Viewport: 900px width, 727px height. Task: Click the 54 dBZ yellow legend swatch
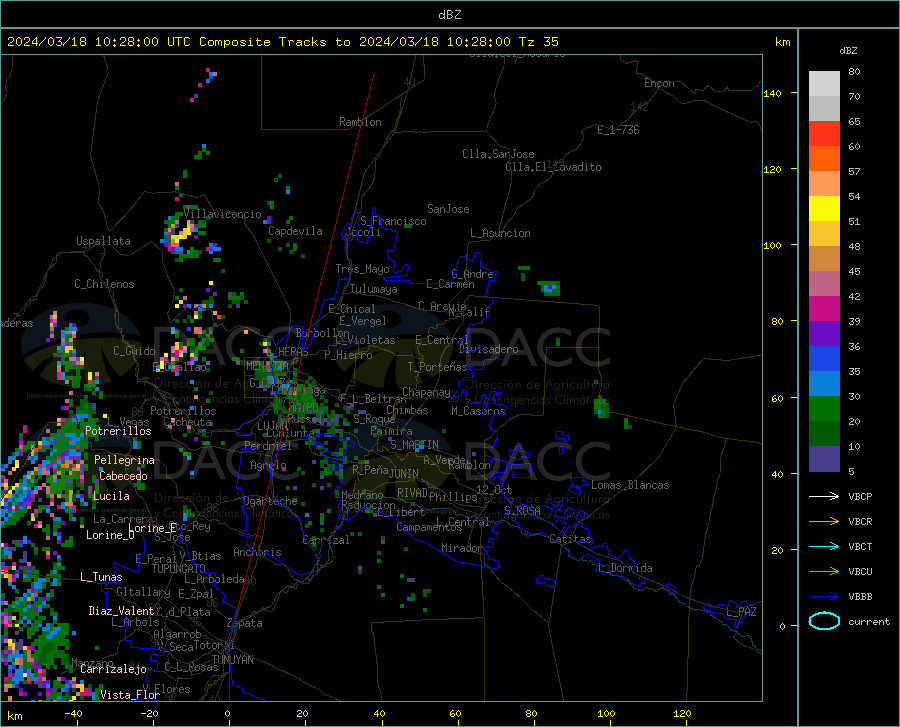[824, 208]
